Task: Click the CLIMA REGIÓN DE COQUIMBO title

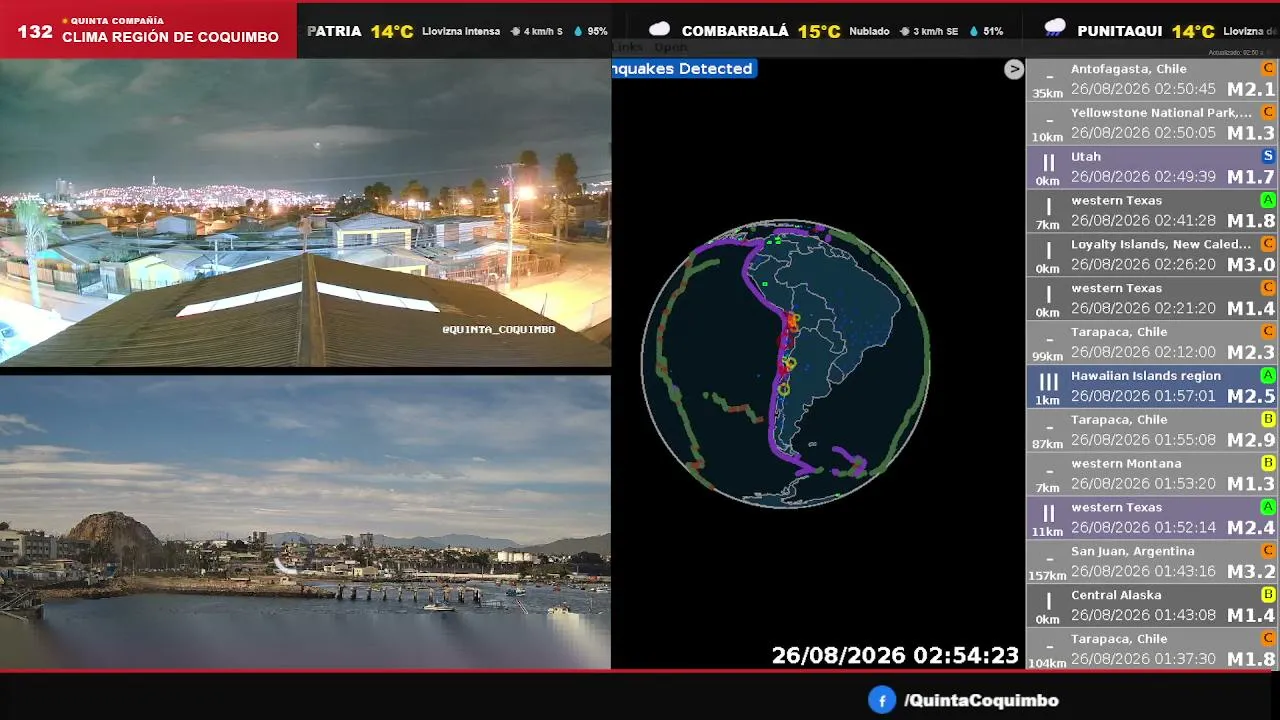Action: (170, 37)
